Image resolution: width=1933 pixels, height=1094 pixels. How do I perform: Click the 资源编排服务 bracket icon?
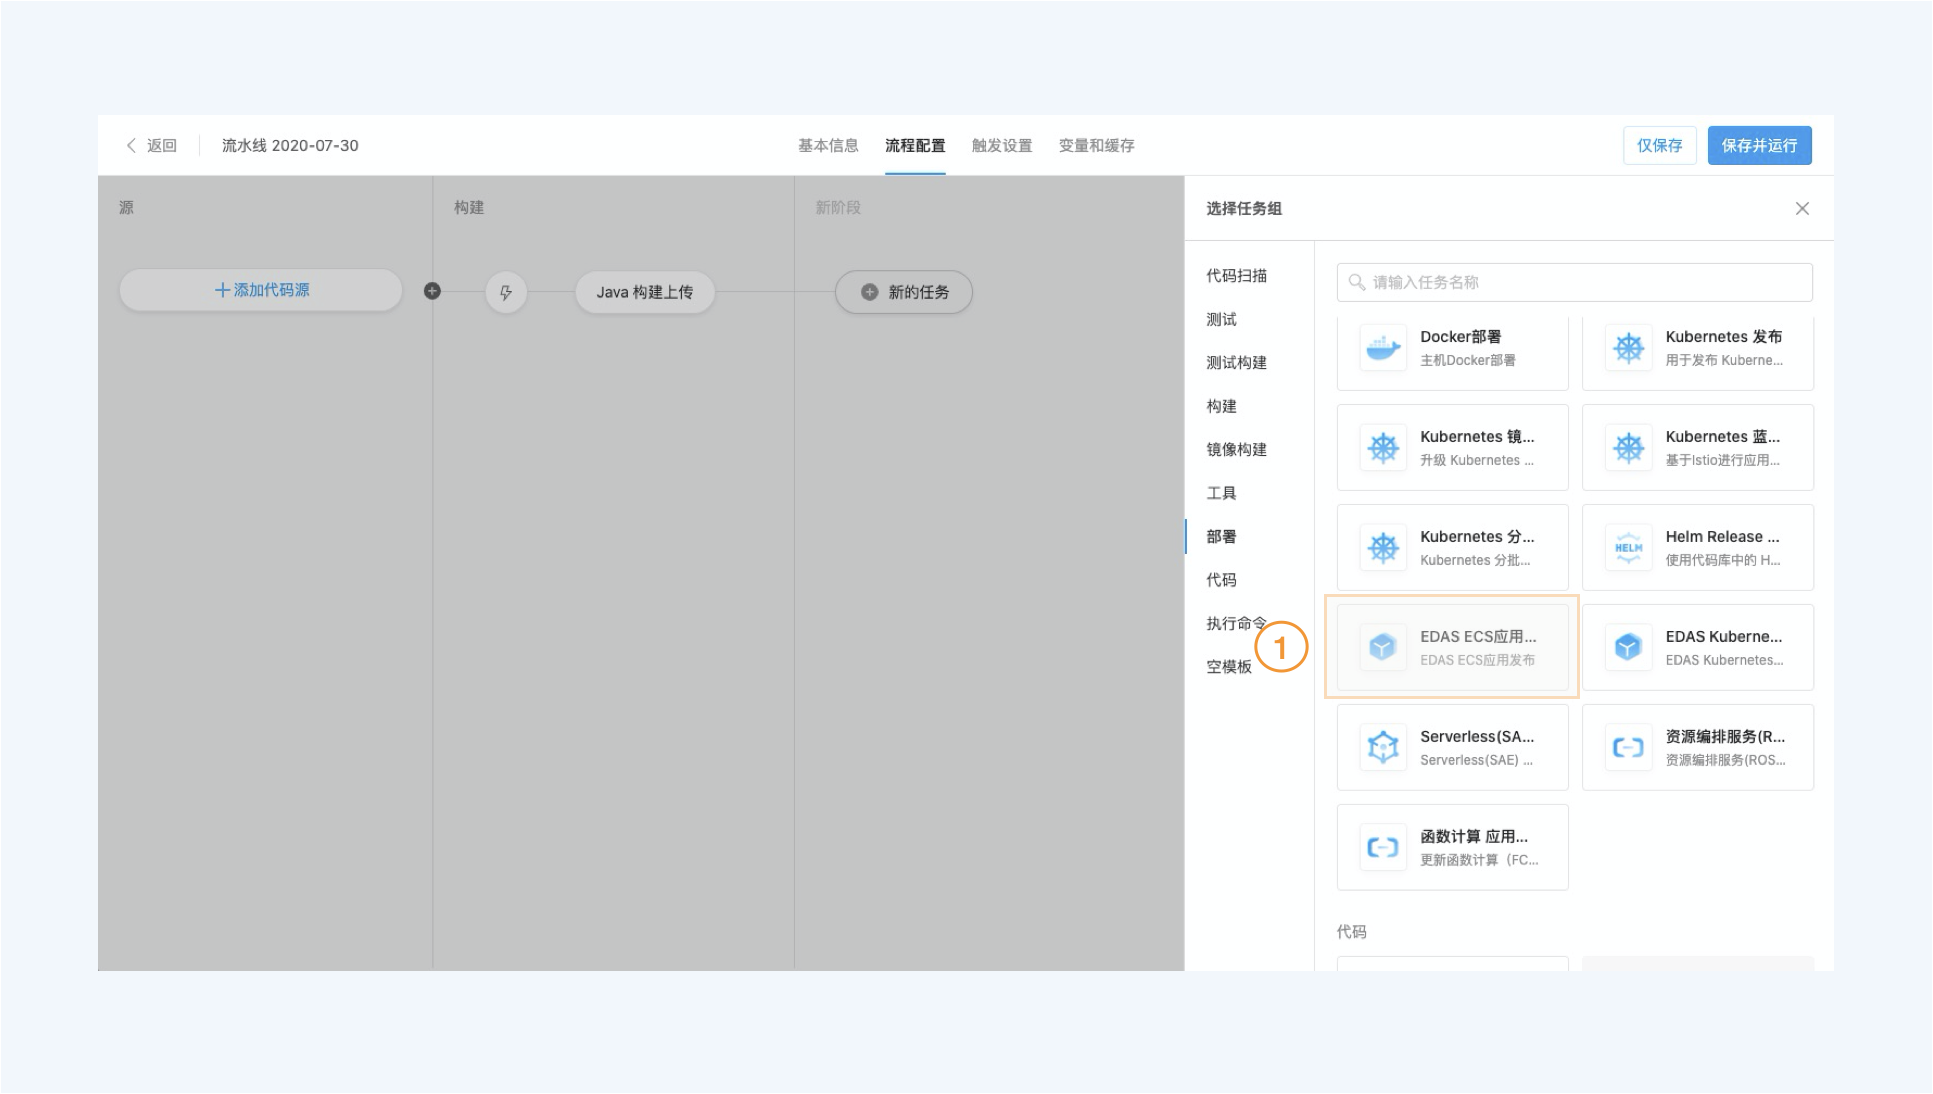[x=1628, y=747]
